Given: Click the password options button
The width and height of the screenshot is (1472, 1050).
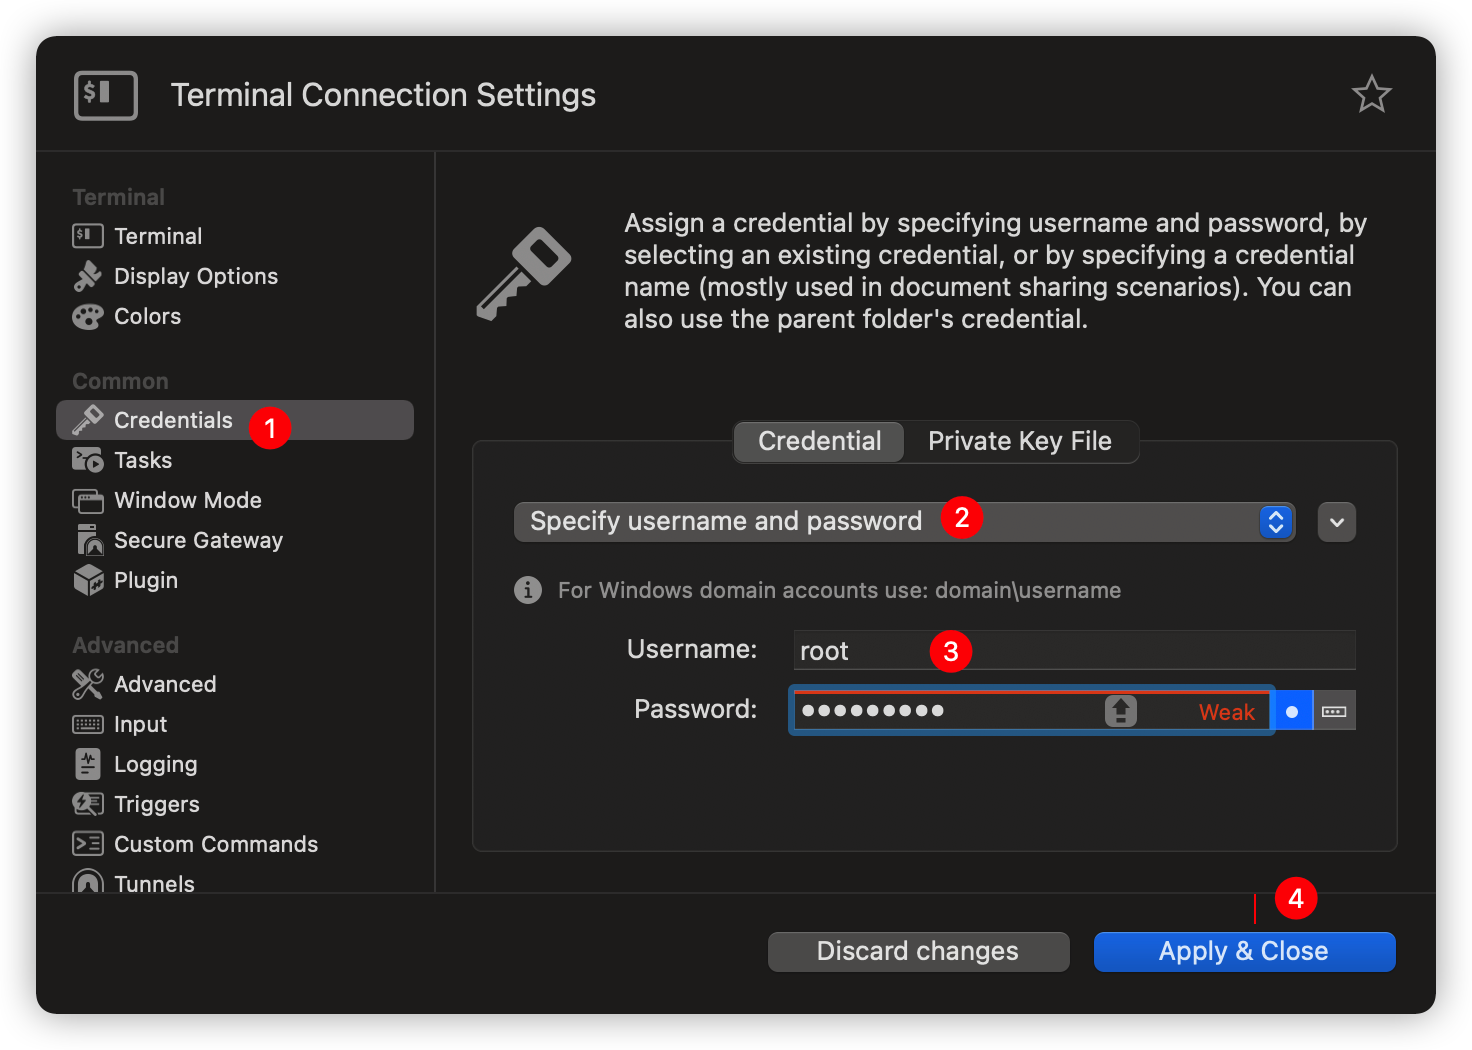Looking at the screenshot, I should pyautogui.click(x=1334, y=711).
